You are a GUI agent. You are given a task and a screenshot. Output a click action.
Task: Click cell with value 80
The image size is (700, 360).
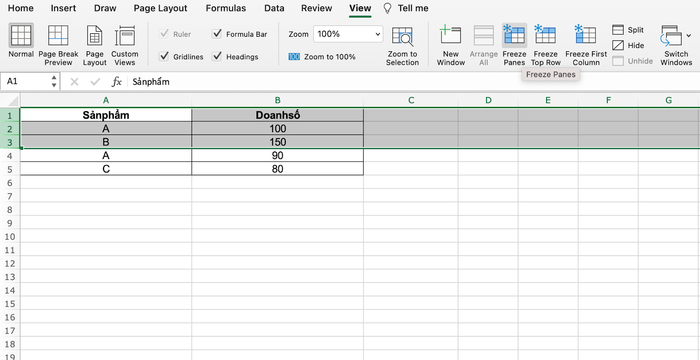tap(278, 169)
